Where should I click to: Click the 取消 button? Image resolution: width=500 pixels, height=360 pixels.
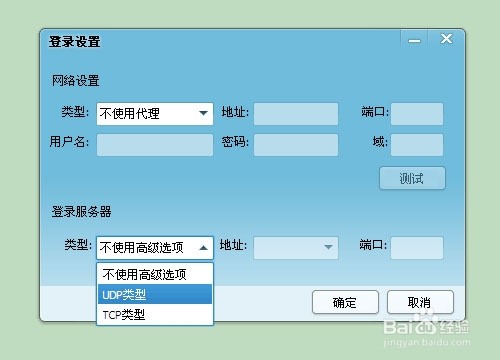[x=420, y=302]
